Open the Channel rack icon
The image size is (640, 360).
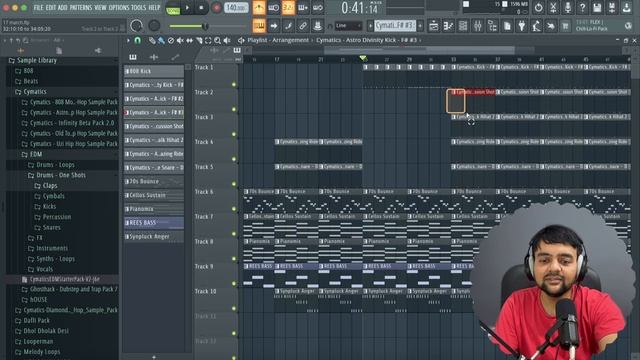tap(463, 26)
